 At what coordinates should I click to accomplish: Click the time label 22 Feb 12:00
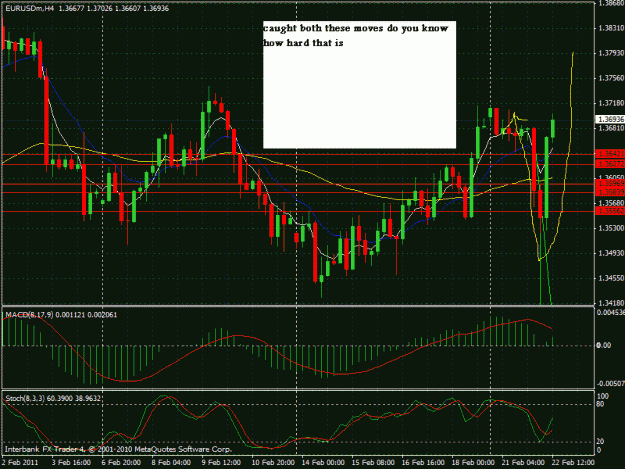pyautogui.click(x=573, y=462)
